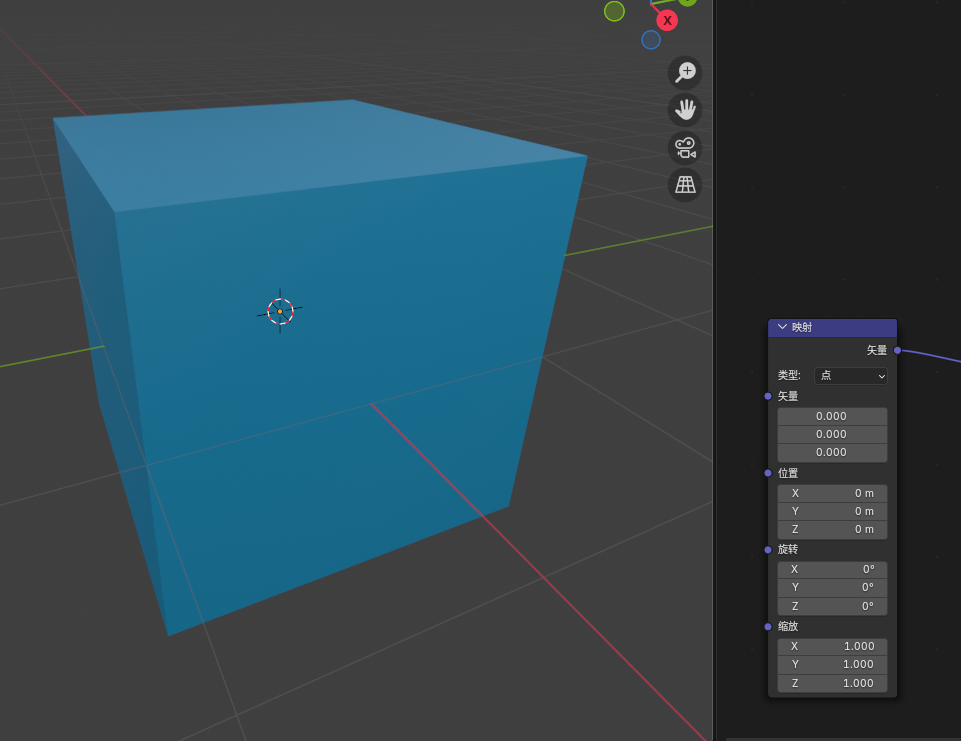Image resolution: width=961 pixels, height=741 pixels.
Task: Click the 缩放 input socket dot
Action: (768, 627)
